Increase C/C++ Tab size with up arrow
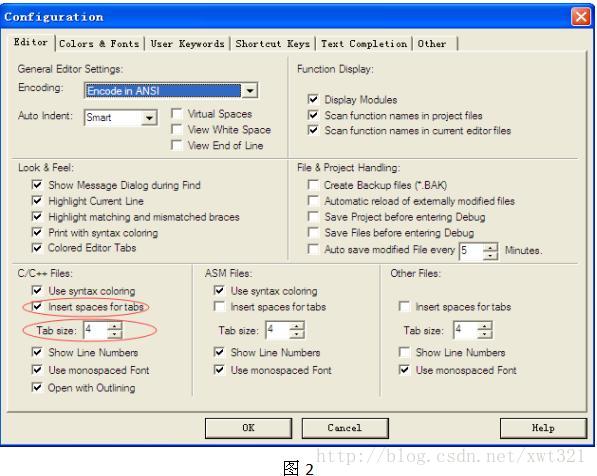The height and width of the screenshot is (476, 597). [114, 326]
